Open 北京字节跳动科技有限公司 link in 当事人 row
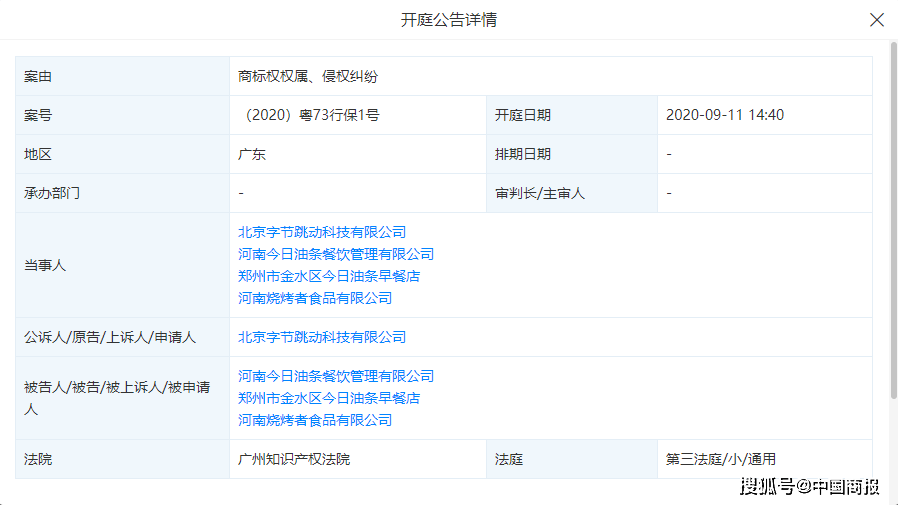 click(322, 232)
